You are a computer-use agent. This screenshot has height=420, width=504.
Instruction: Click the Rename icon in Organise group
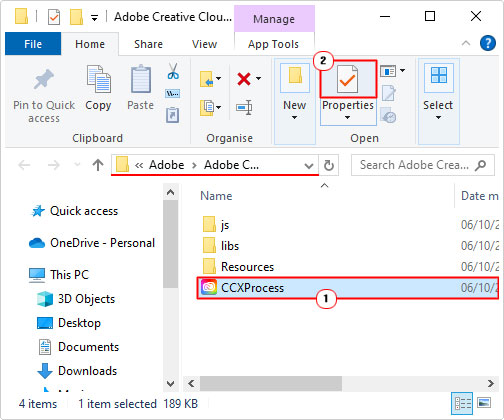244,107
